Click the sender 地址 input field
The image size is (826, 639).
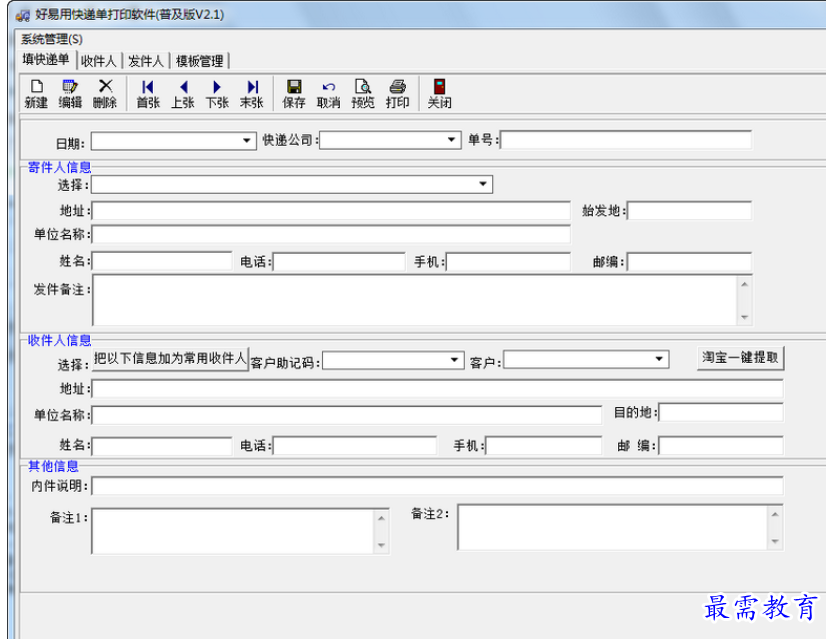pos(331,211)
